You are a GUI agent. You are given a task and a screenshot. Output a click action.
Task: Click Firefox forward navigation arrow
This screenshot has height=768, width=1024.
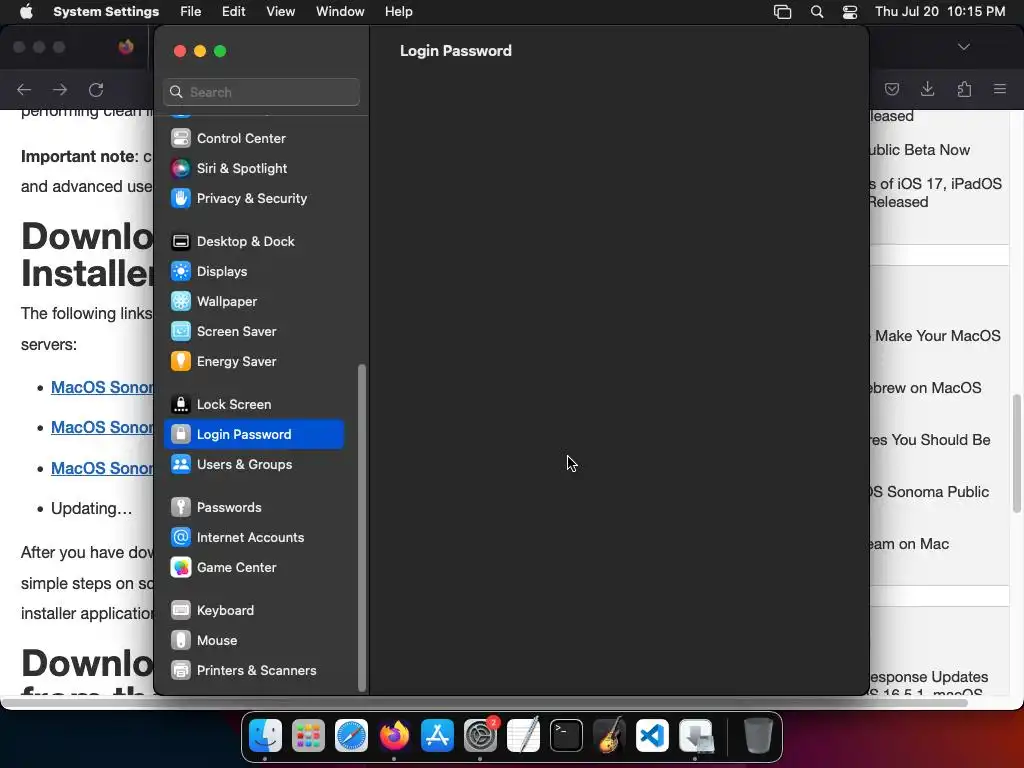click(x=60, y=89)
